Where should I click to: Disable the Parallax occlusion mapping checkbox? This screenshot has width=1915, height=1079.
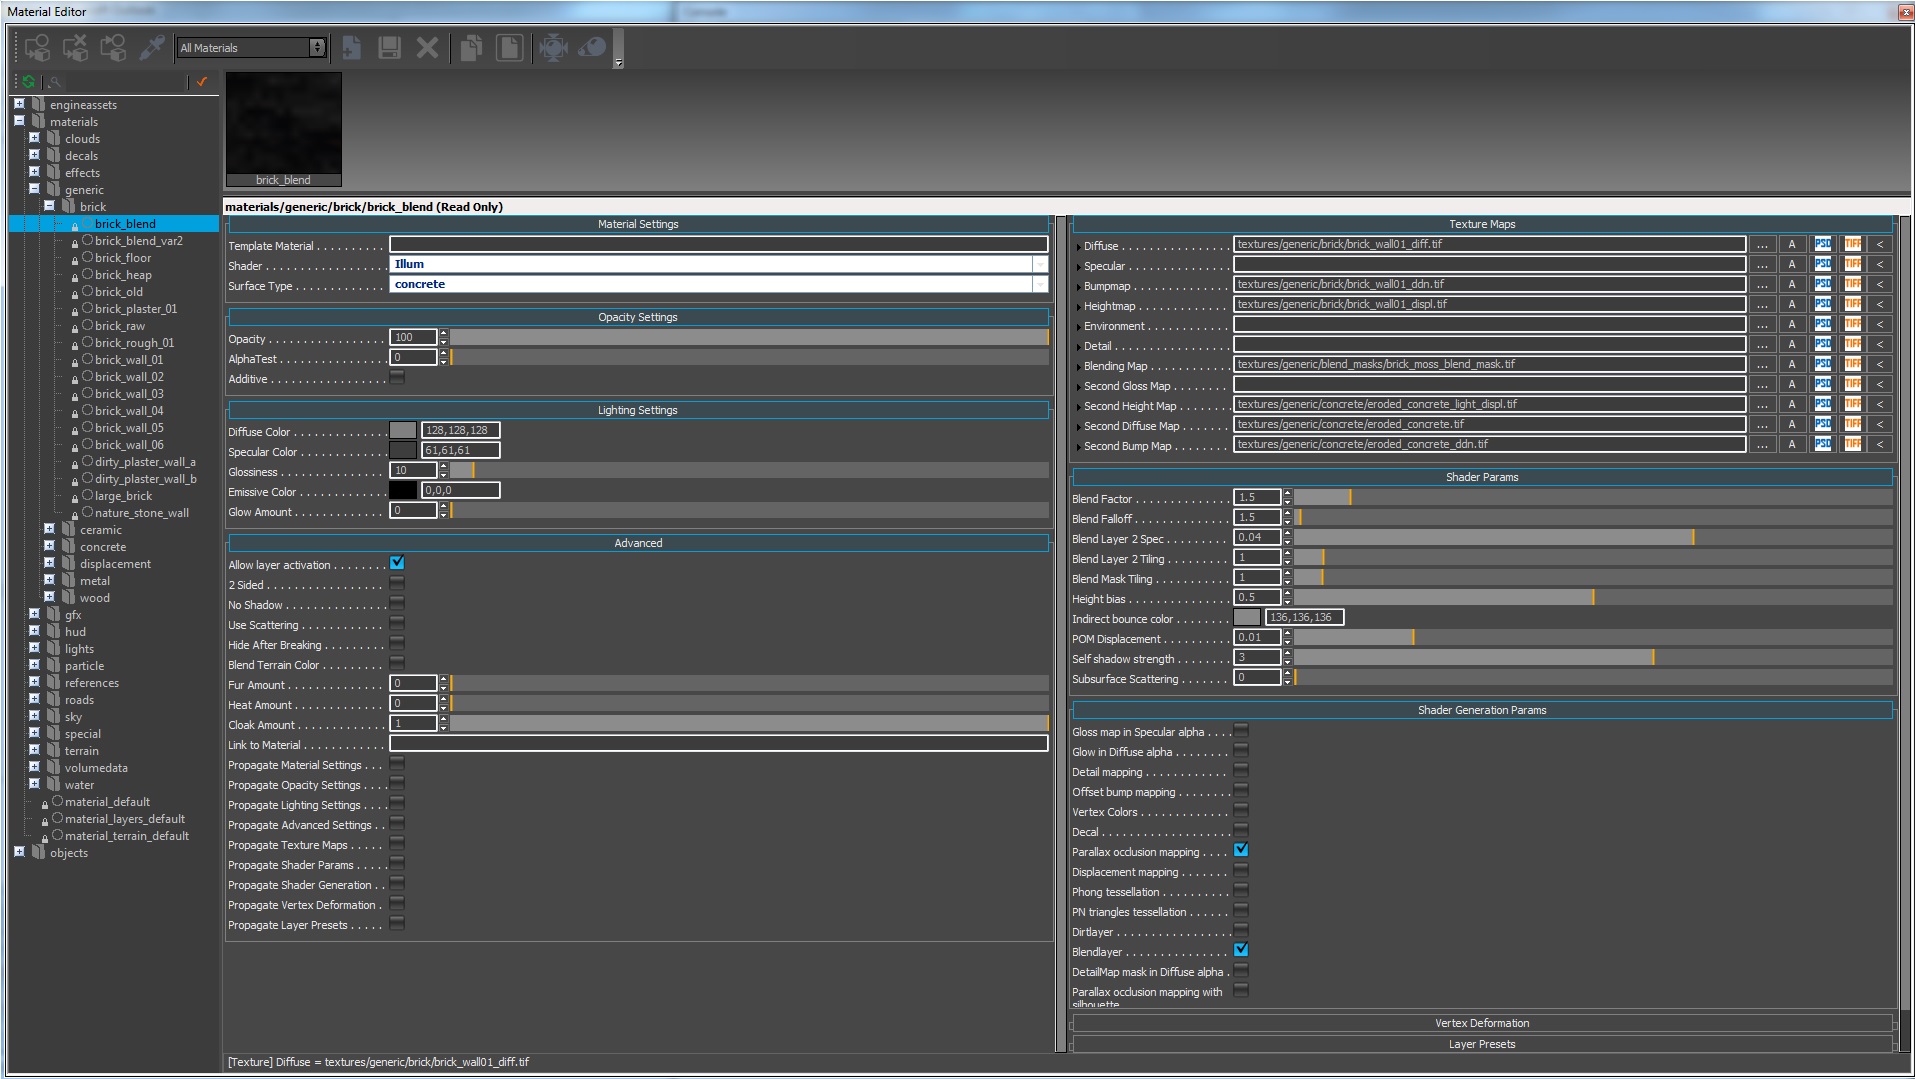[1240, 850]
